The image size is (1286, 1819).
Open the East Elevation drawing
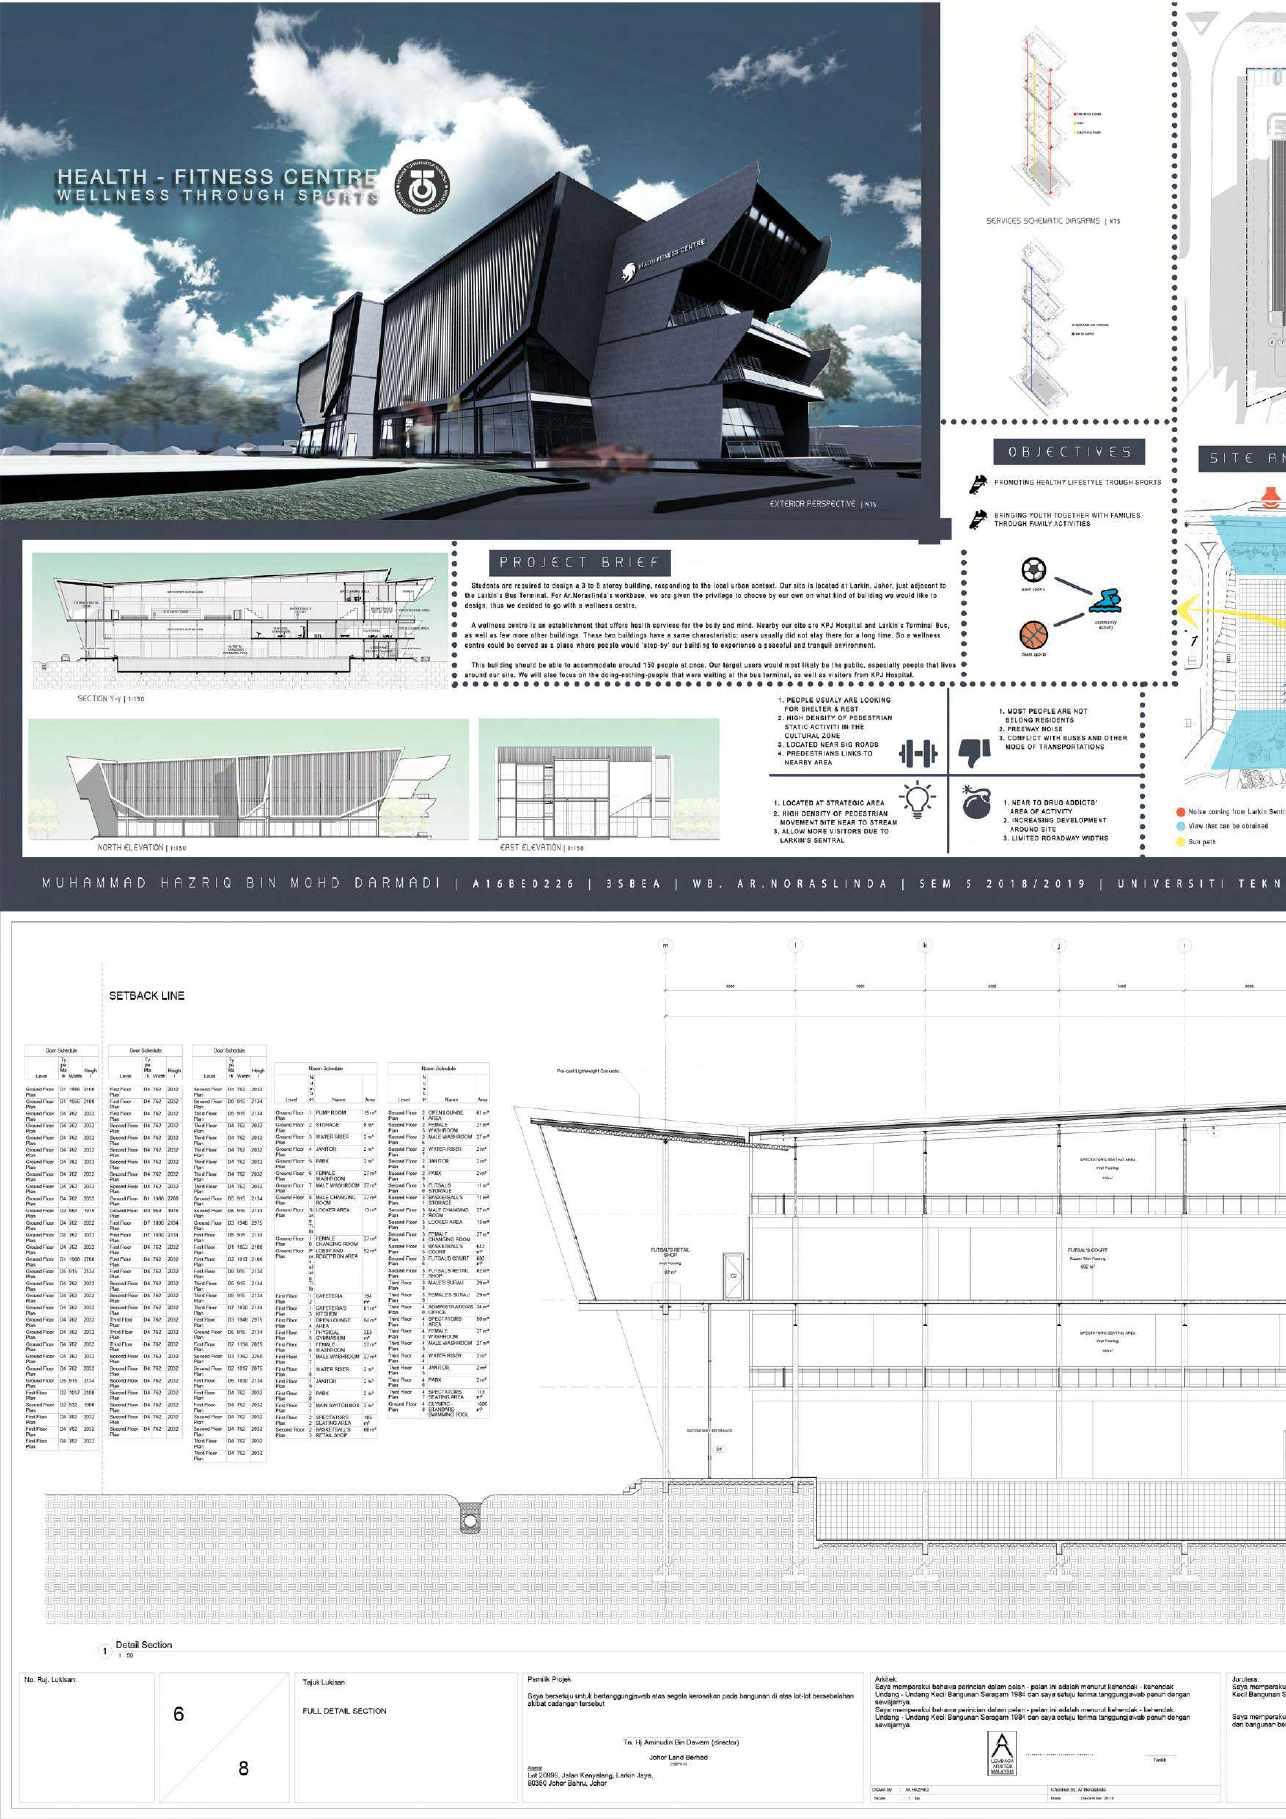click(598, 779)
